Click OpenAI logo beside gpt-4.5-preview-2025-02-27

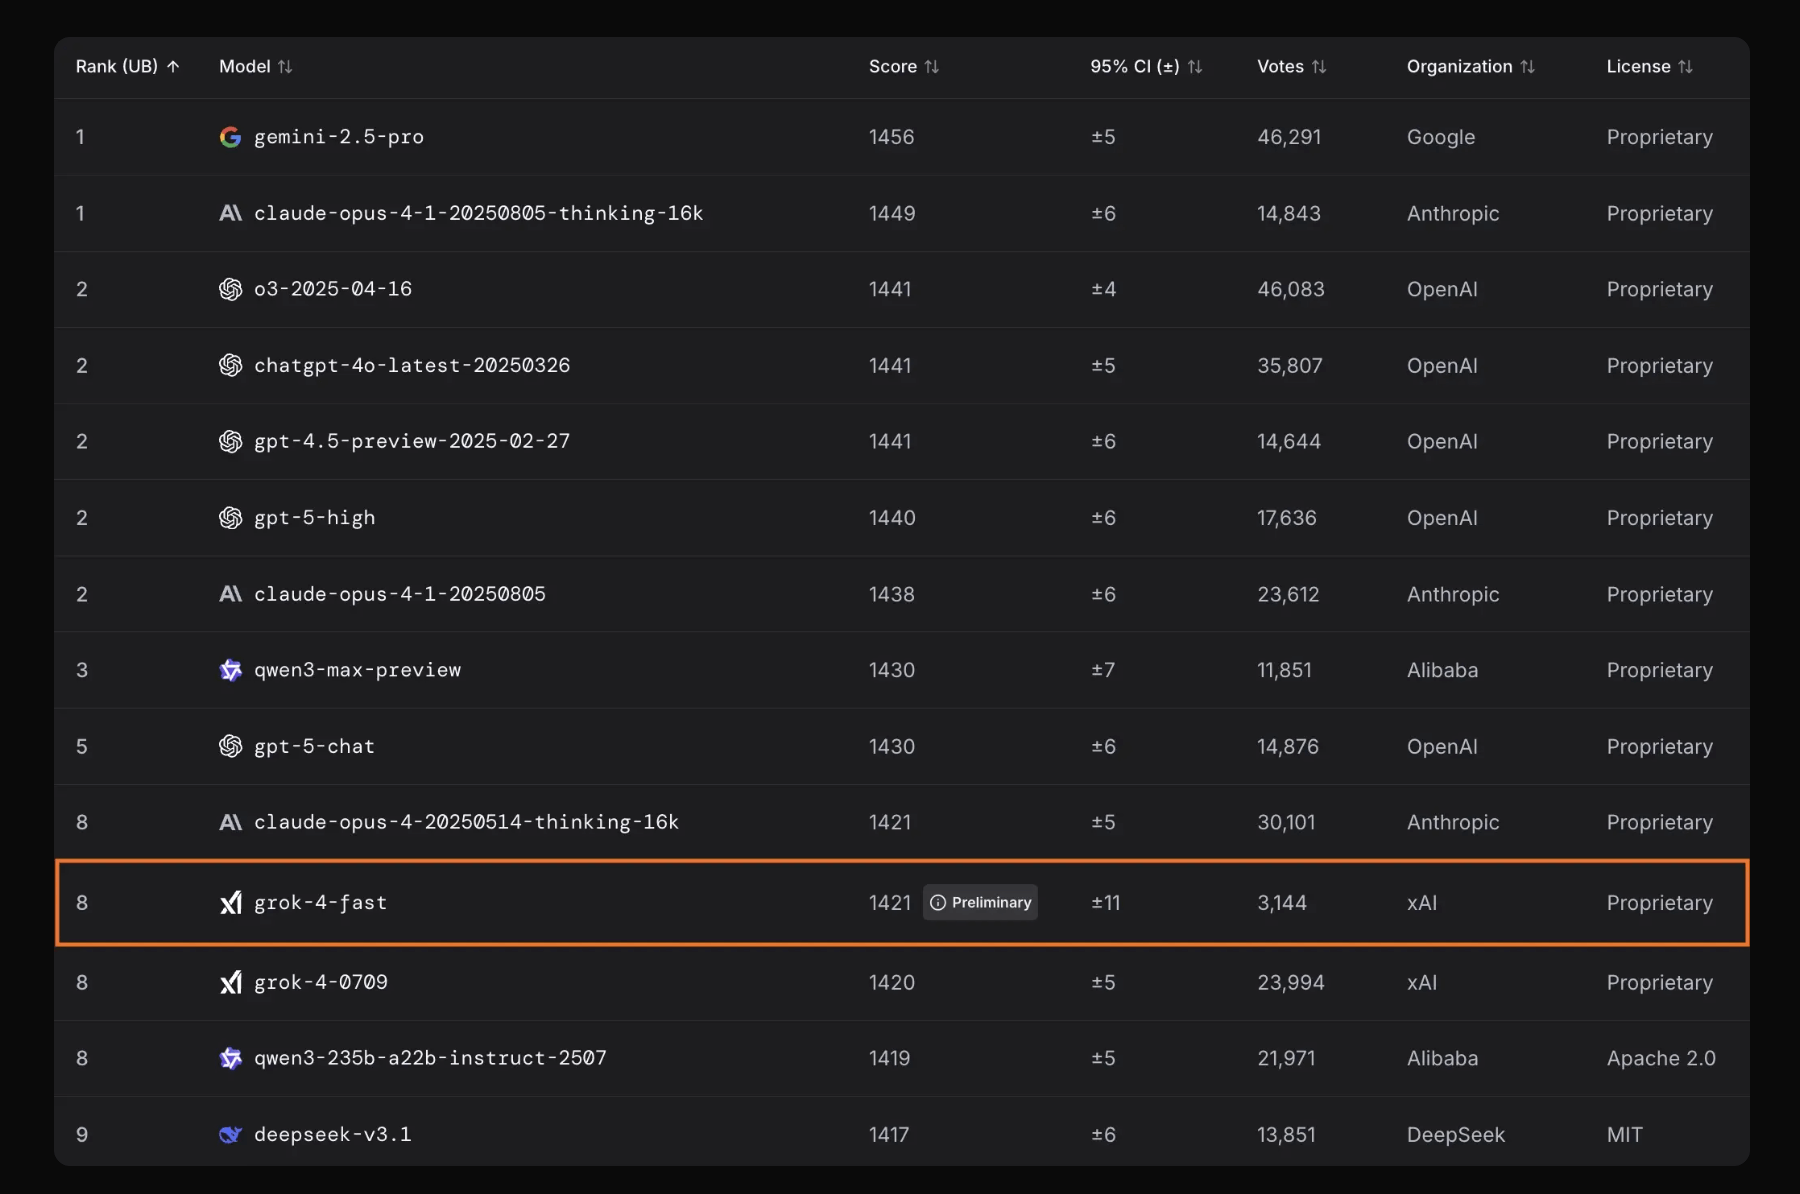click(x=230, y=441)
